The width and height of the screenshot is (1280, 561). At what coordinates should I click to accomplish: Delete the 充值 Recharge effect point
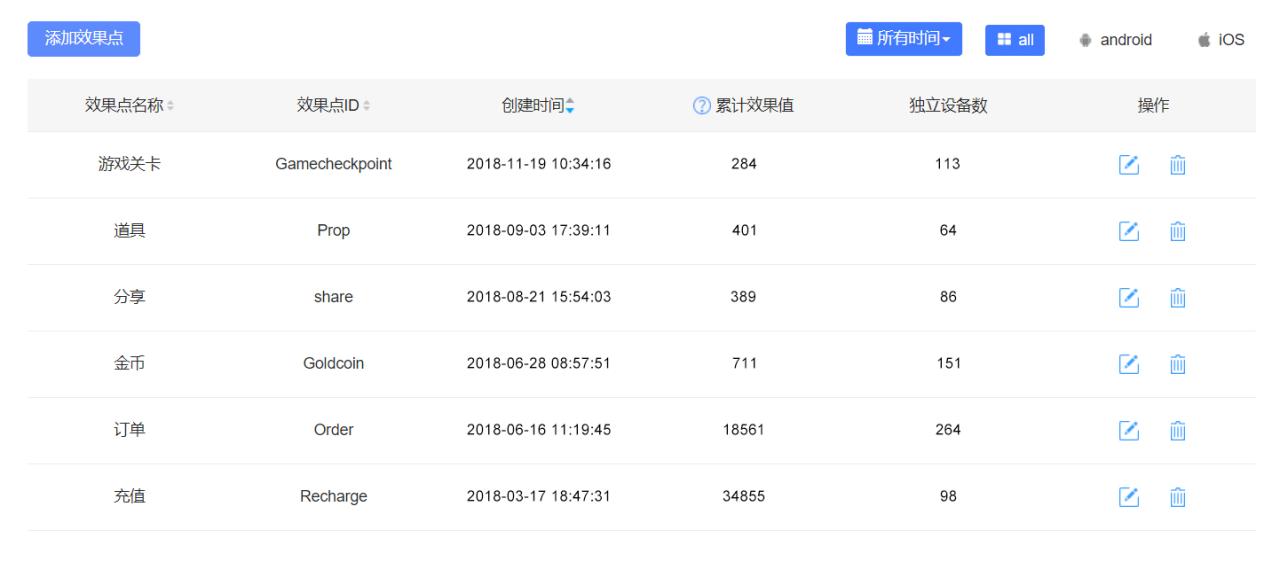pos(1178,497)
